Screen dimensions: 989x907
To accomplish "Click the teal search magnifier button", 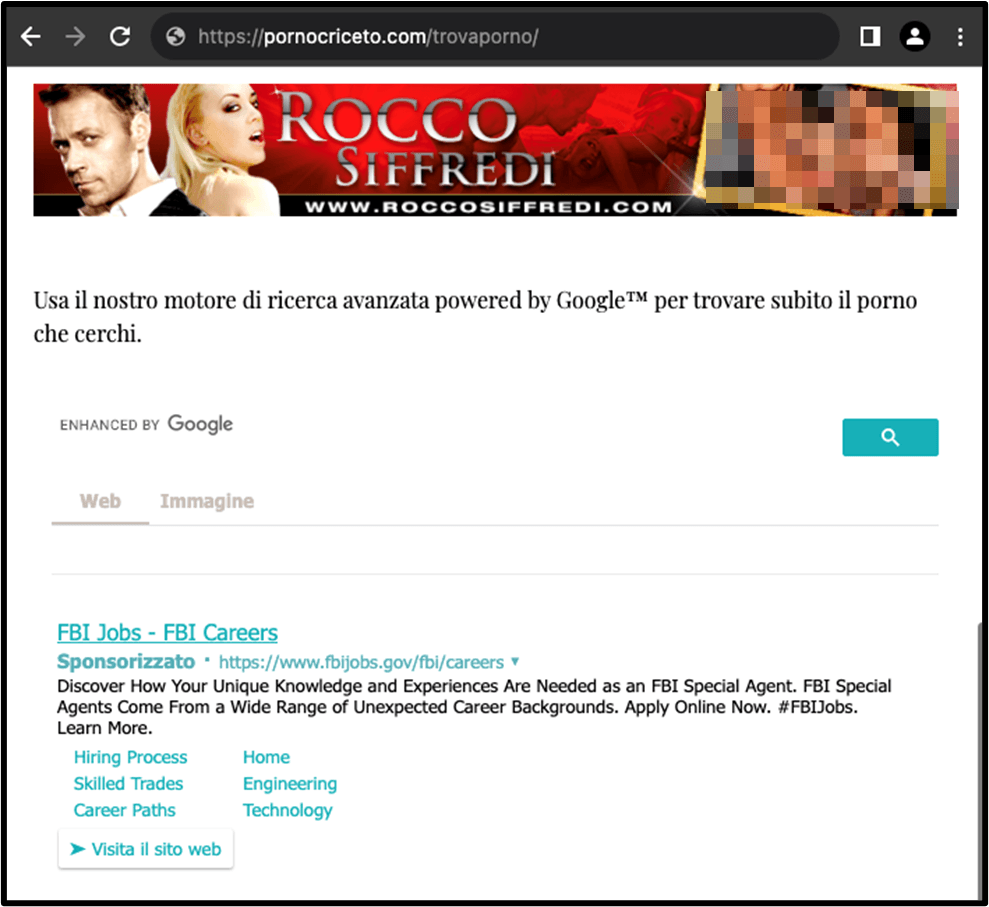I will [890, 437].
